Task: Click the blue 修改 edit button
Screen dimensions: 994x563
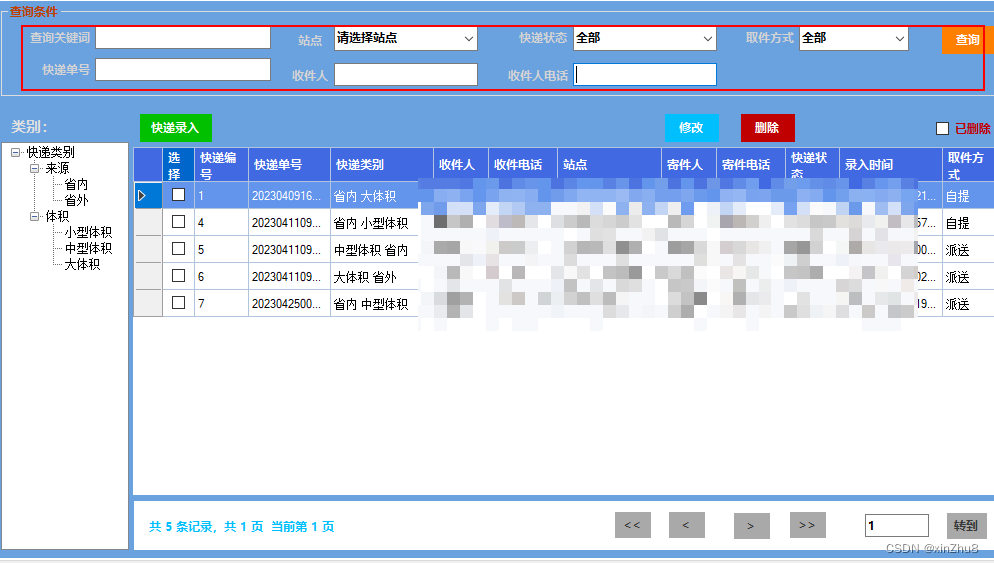Action: point(692,127)
